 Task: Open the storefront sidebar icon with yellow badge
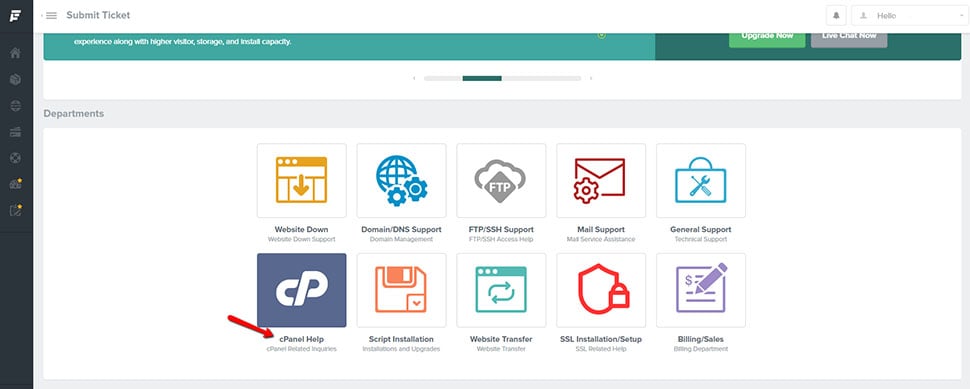(x=15, y=184)
